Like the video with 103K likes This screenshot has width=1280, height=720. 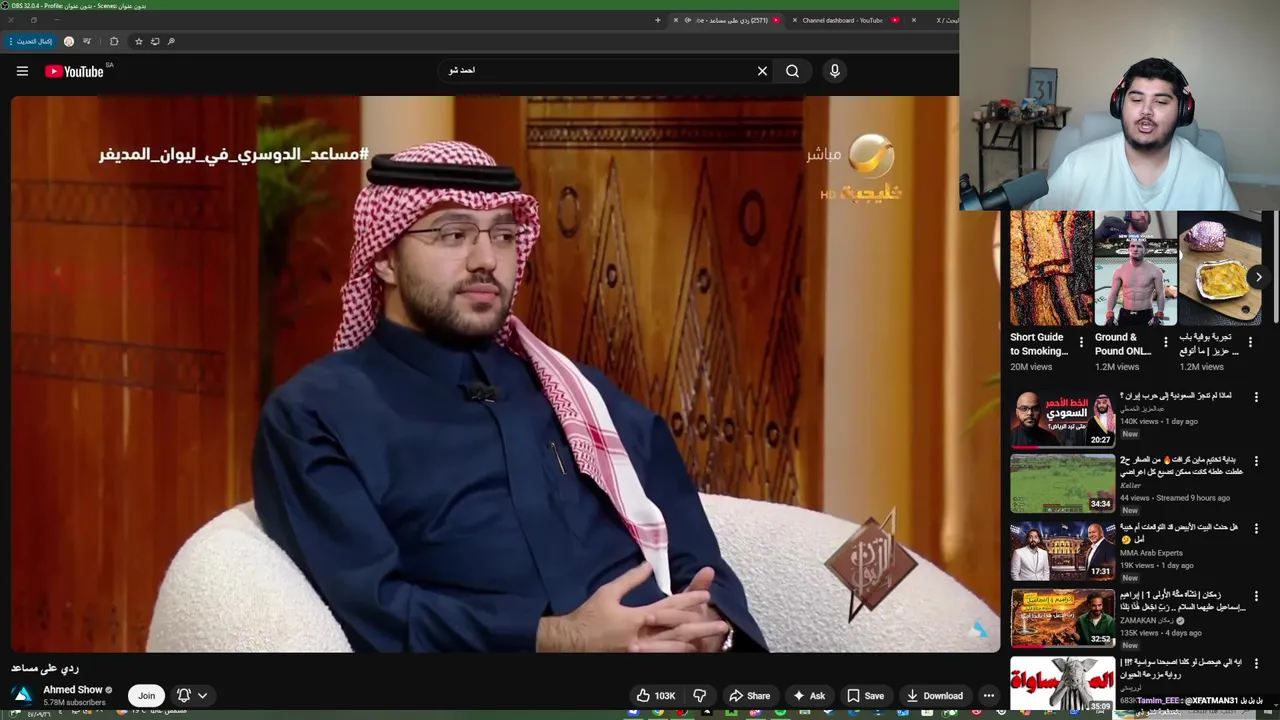tap(656, 696)
